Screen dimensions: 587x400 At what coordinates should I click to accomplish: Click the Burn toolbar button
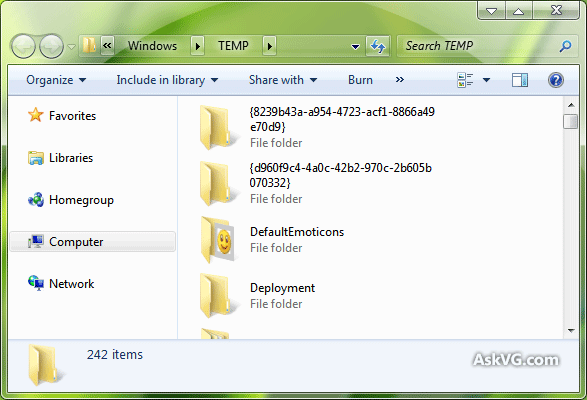[360, 80]
